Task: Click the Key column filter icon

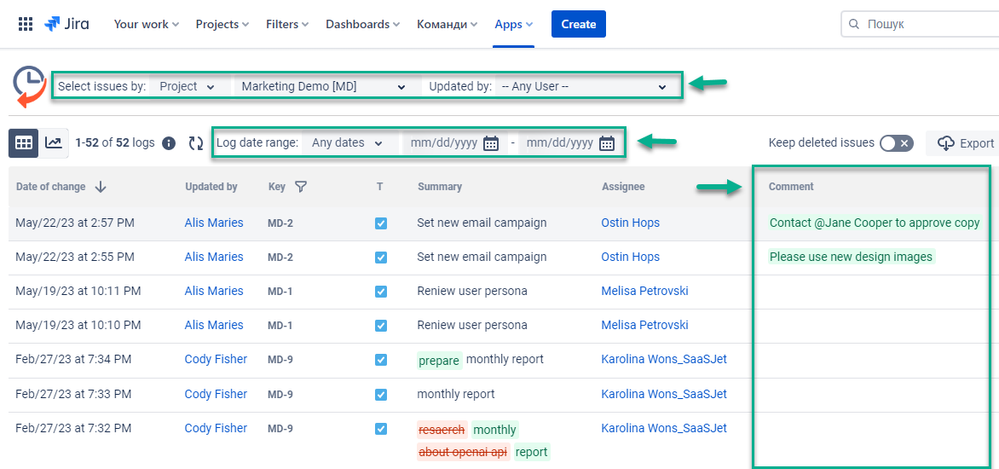Action: click(301, 187)
